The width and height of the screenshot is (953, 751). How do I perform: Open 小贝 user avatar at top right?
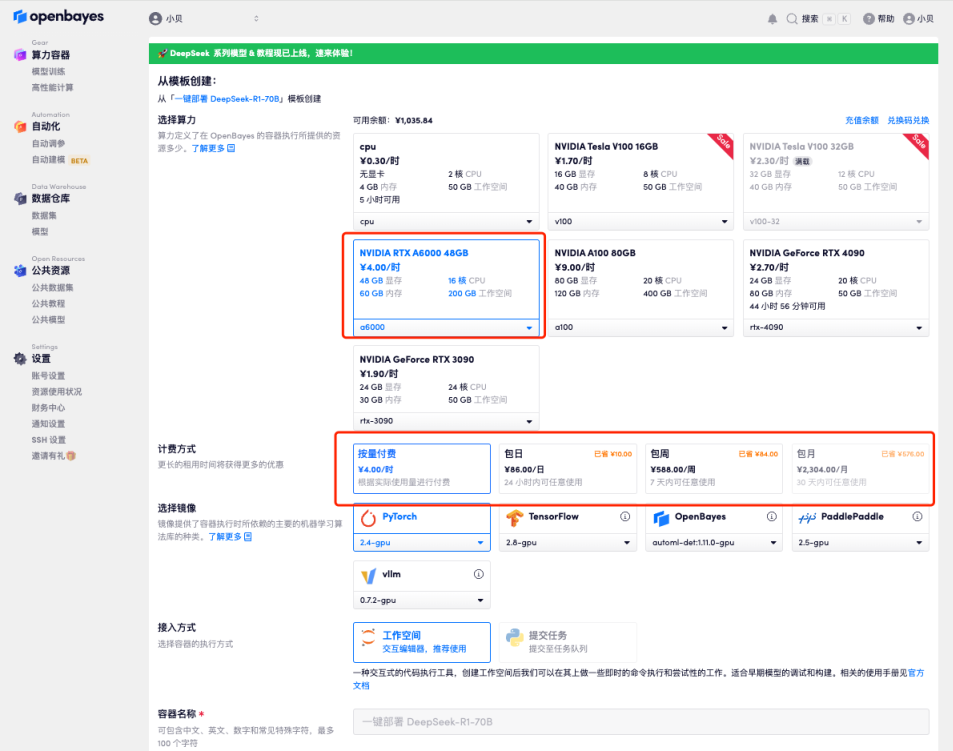[909, 19]
